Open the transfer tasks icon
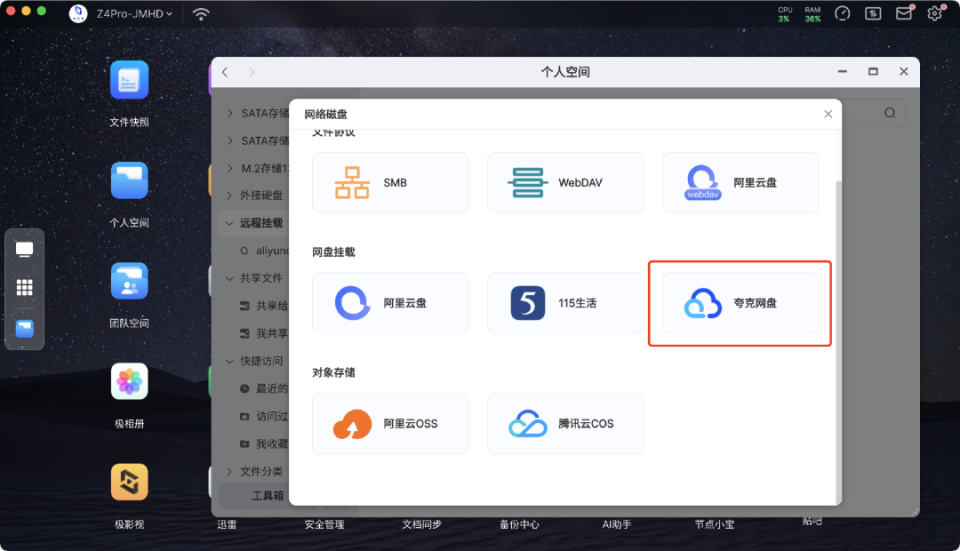 873,13
